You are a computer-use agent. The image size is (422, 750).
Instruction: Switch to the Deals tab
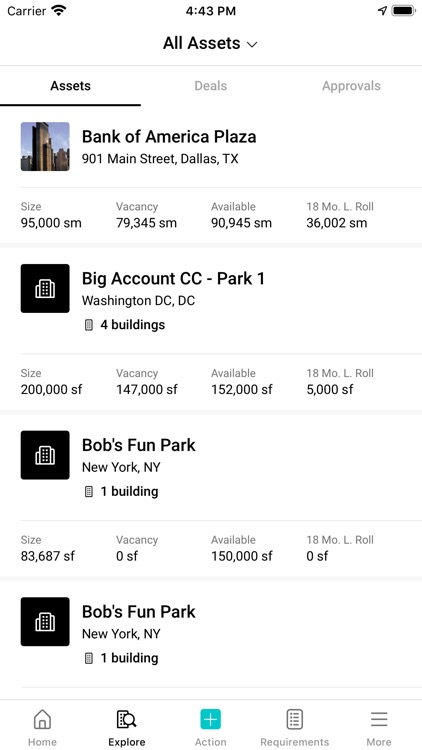pos(211,86)
